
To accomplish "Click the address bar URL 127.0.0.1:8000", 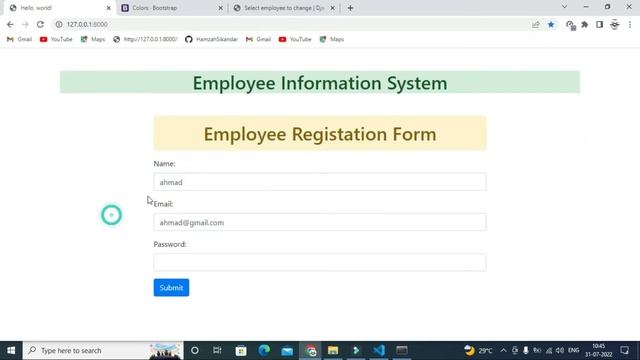I will (87, 24).
